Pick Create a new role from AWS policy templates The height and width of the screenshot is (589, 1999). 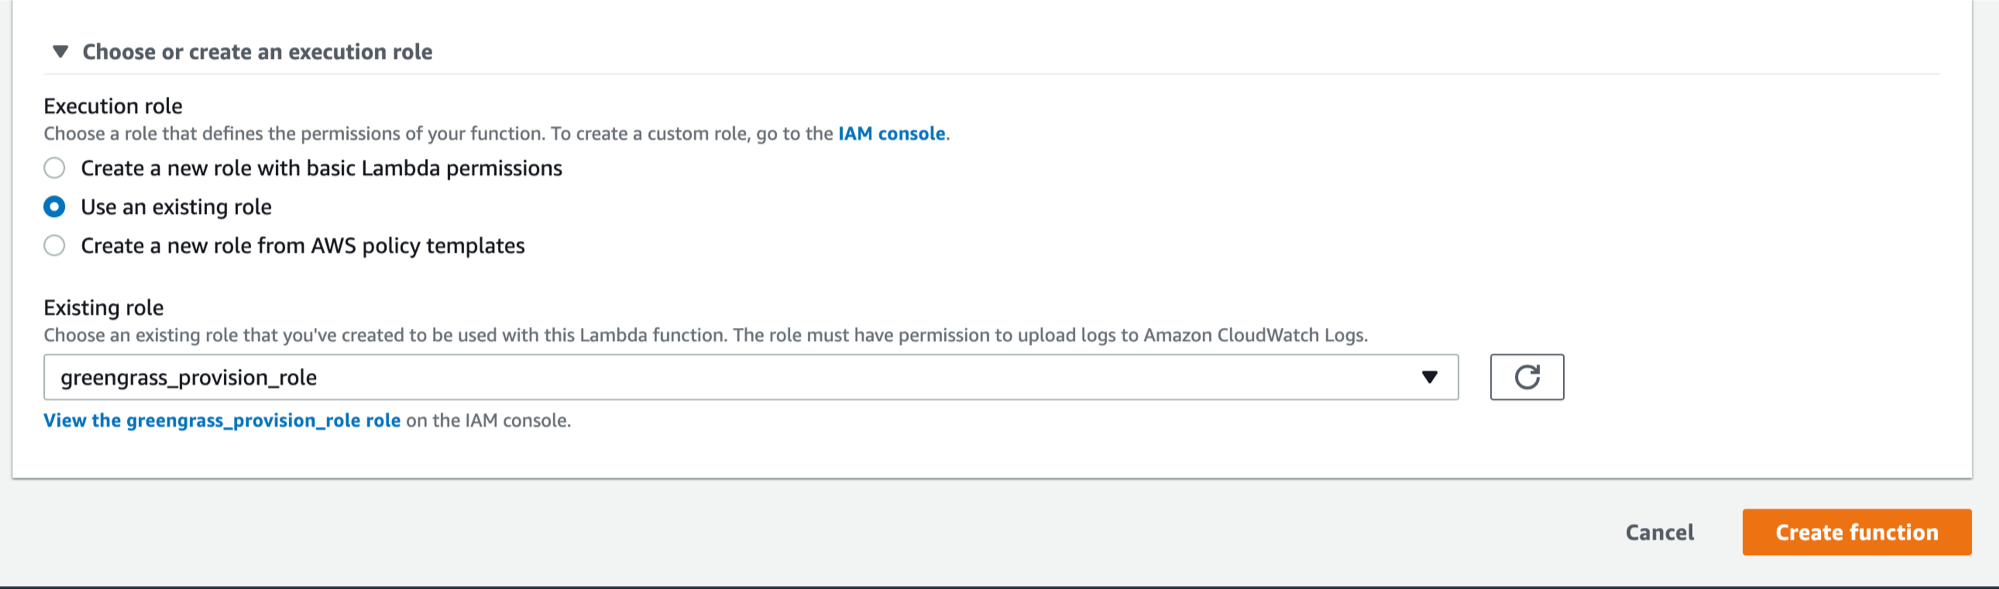(55, 246)
